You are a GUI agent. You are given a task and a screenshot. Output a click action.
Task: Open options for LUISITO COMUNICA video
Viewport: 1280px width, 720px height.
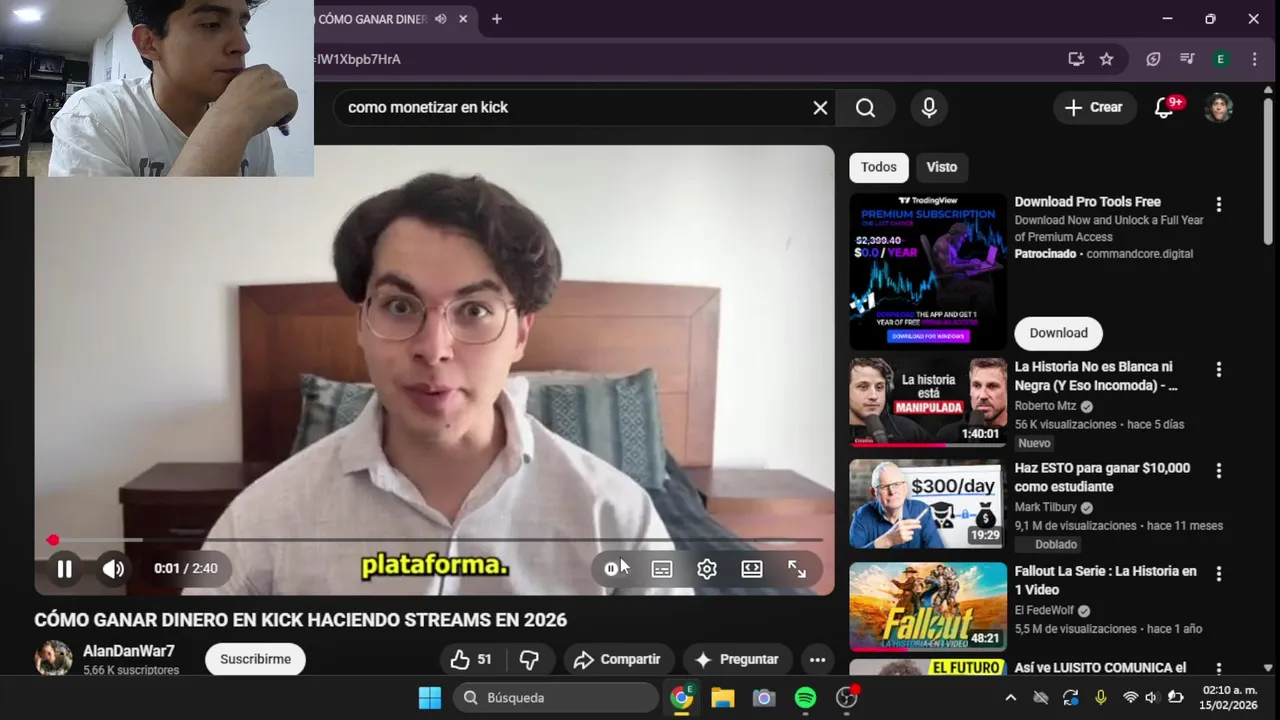point(1218,668)
